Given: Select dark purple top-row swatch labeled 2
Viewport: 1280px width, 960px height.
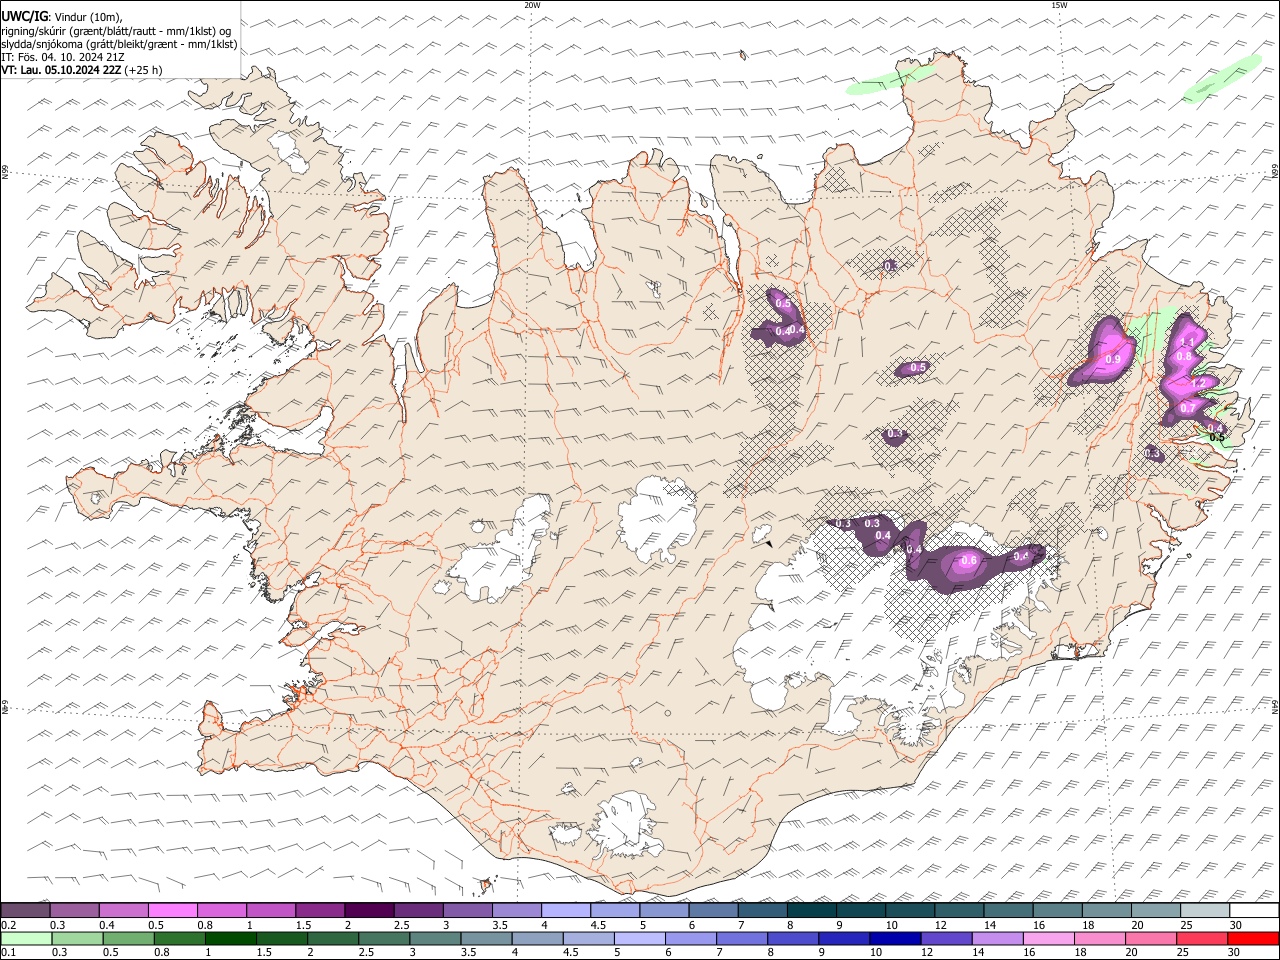Looking at the screenshot, I should click(x=370, y=910).
